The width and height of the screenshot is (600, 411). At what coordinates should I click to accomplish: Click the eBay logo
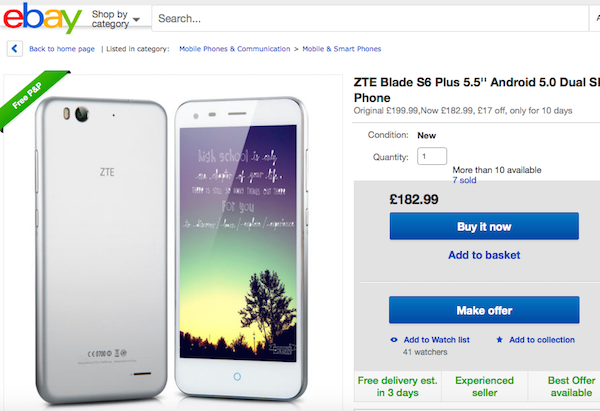click(x=40, y=18)
